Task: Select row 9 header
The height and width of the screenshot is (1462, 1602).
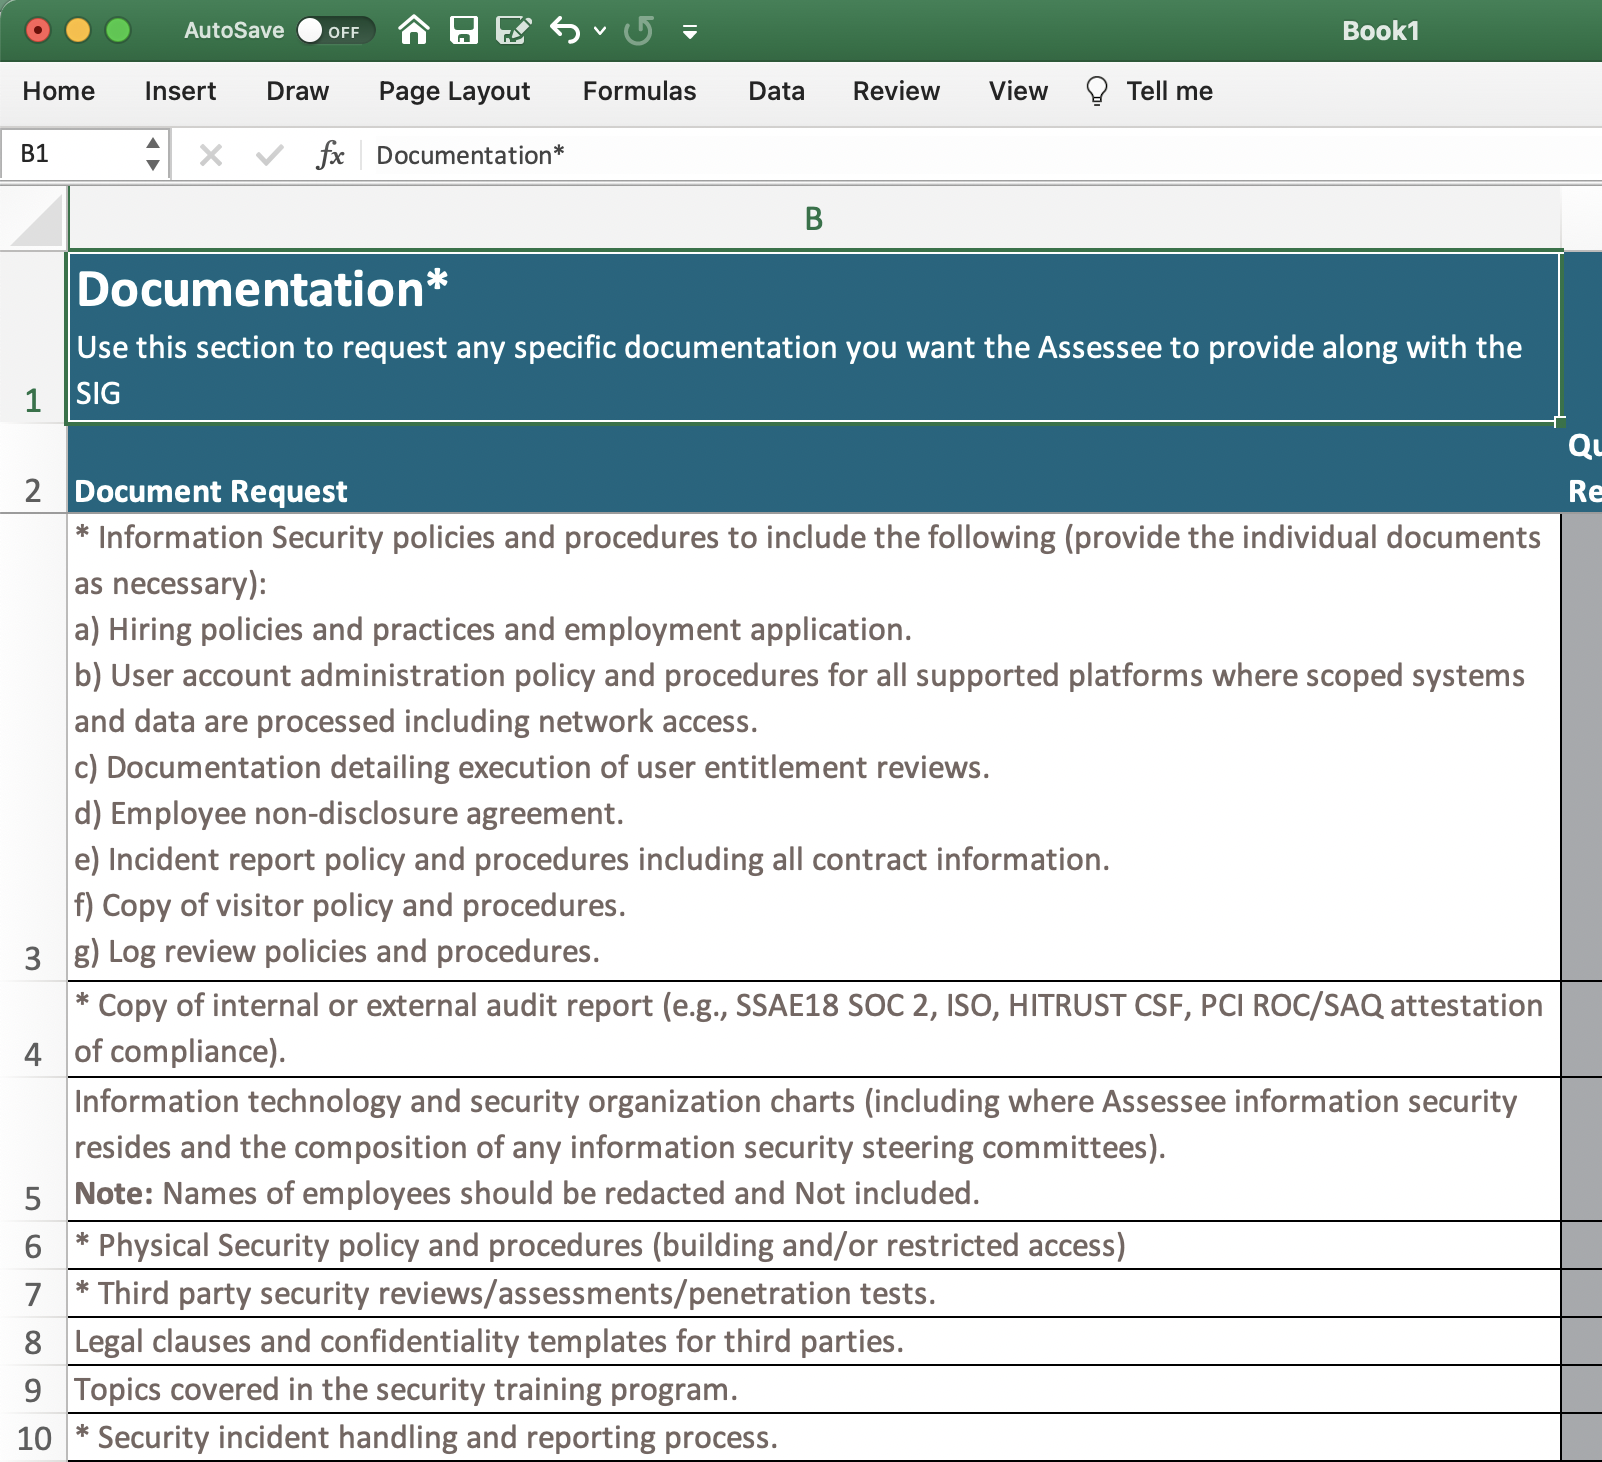Action: 33,1390
